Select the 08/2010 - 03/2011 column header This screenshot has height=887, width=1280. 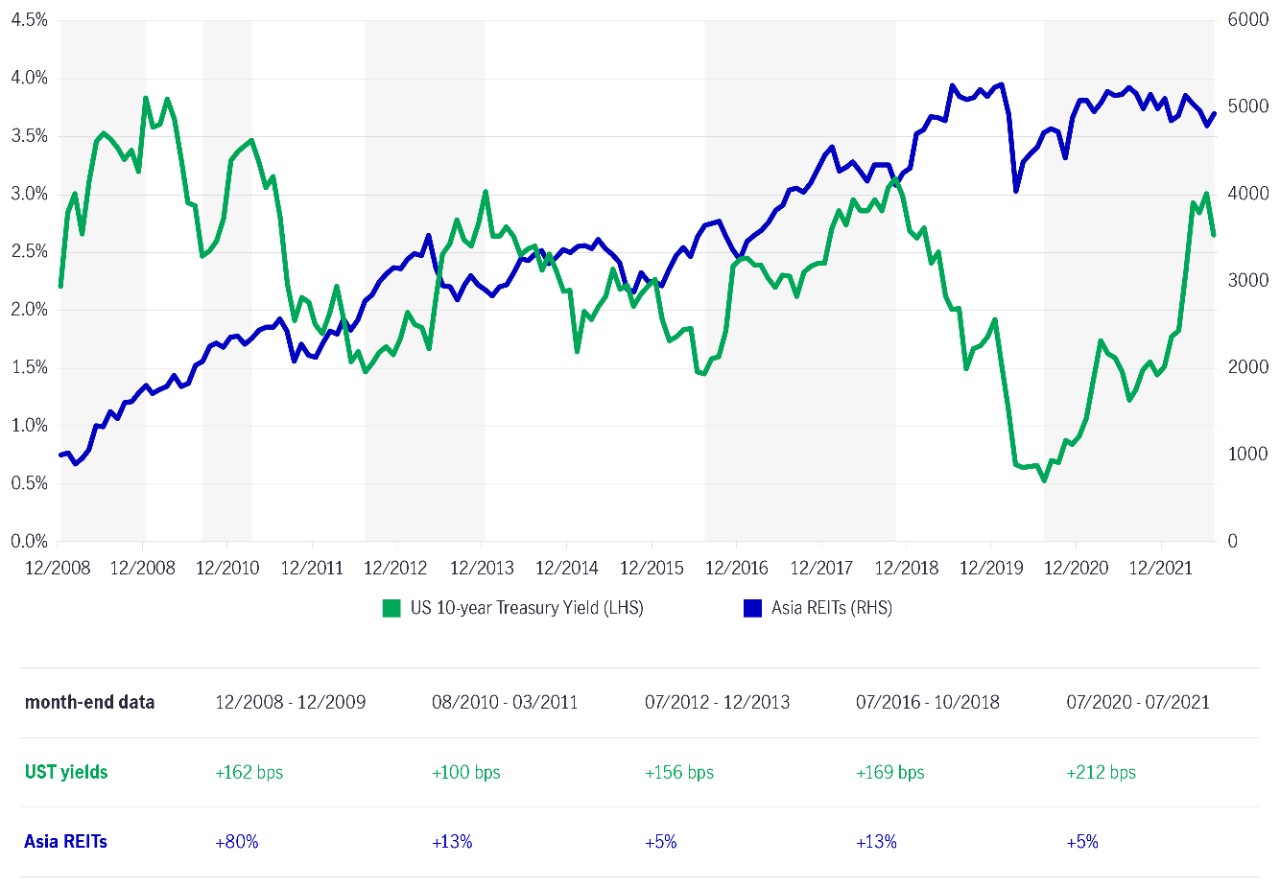click(x=505, y=702)
